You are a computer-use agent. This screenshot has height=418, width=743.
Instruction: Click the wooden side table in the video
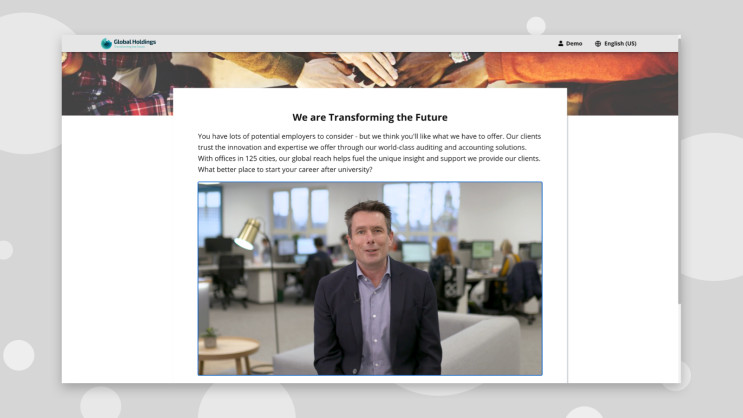(230, 352)
